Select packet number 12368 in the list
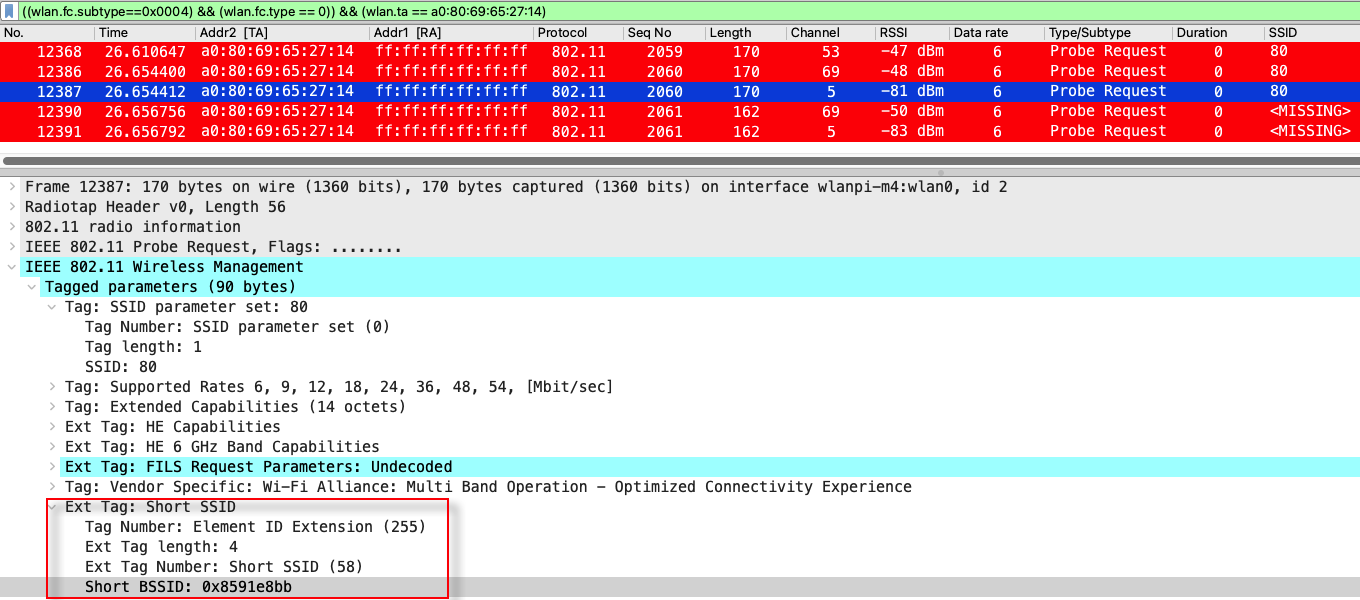 (x=60, y=52)
